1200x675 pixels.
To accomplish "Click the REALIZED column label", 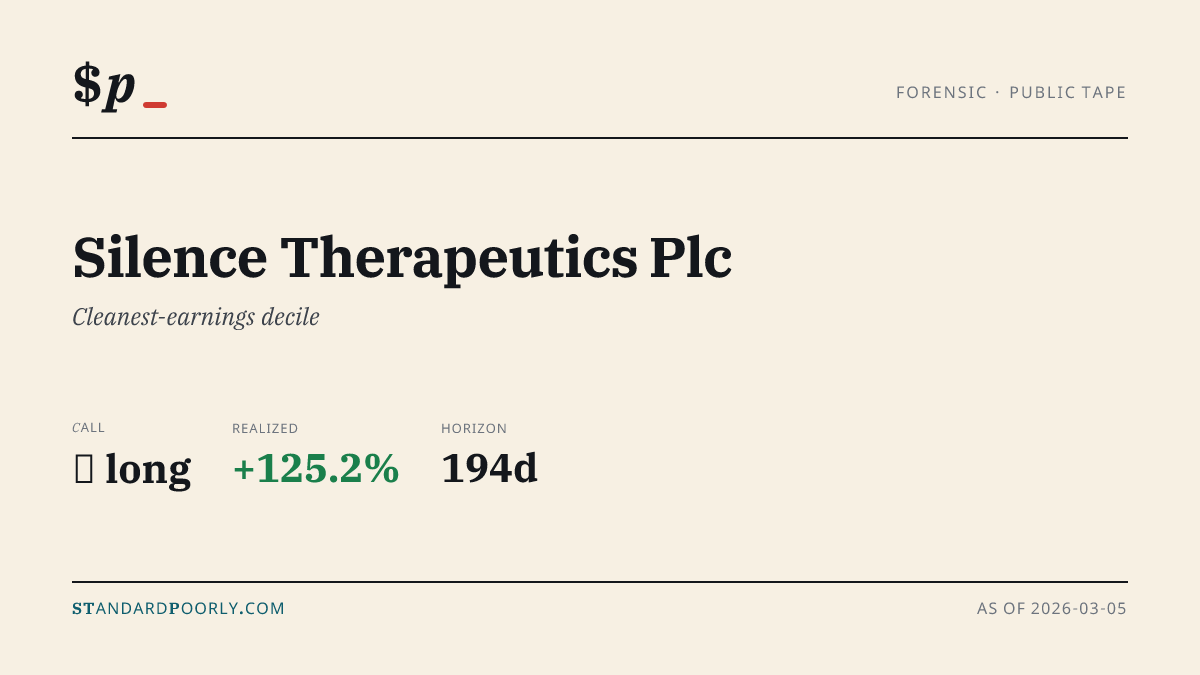I will 265,428.
